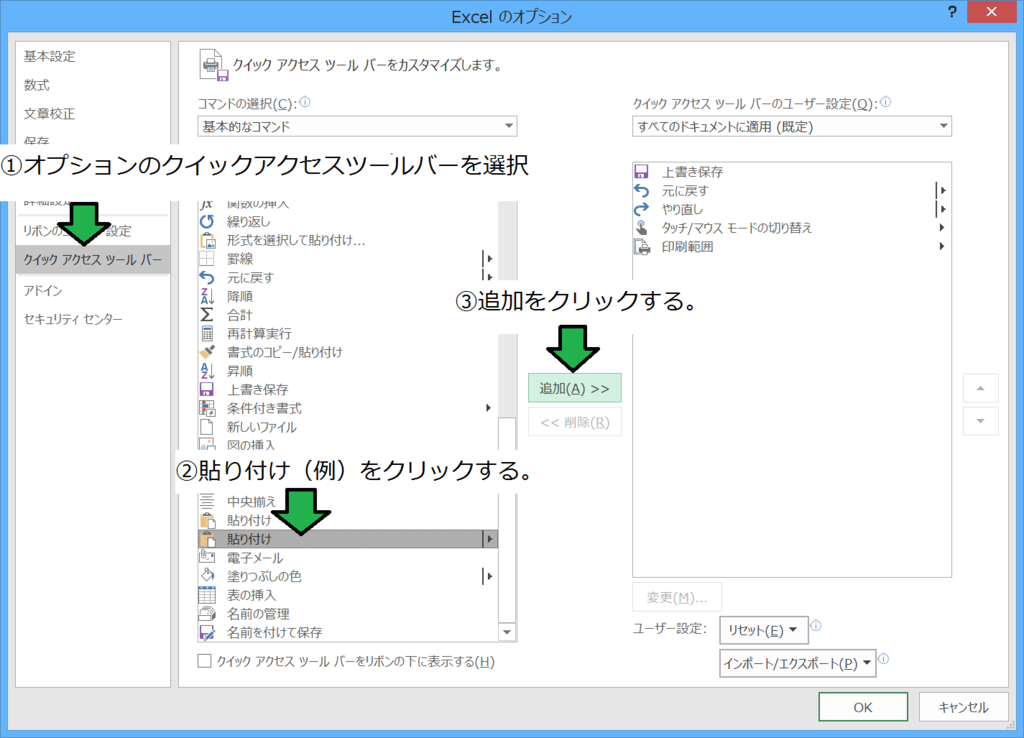
Task: Click the help question mark in title bar
Action: pyautogui.click(x=952, y=12)
